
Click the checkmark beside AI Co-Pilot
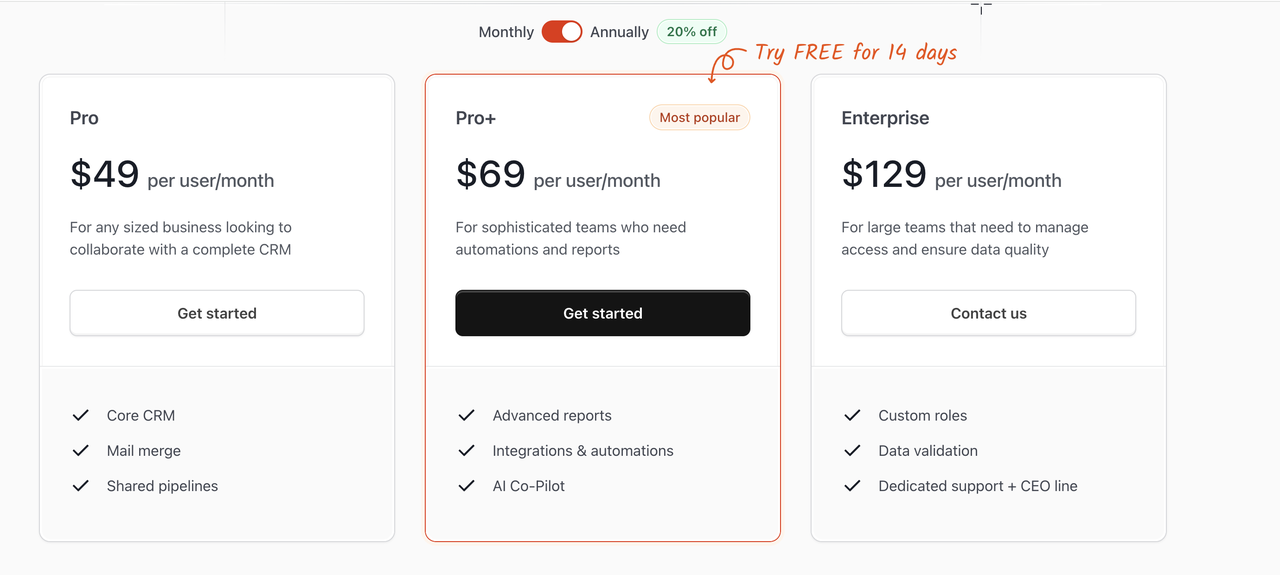click(466, 486)
